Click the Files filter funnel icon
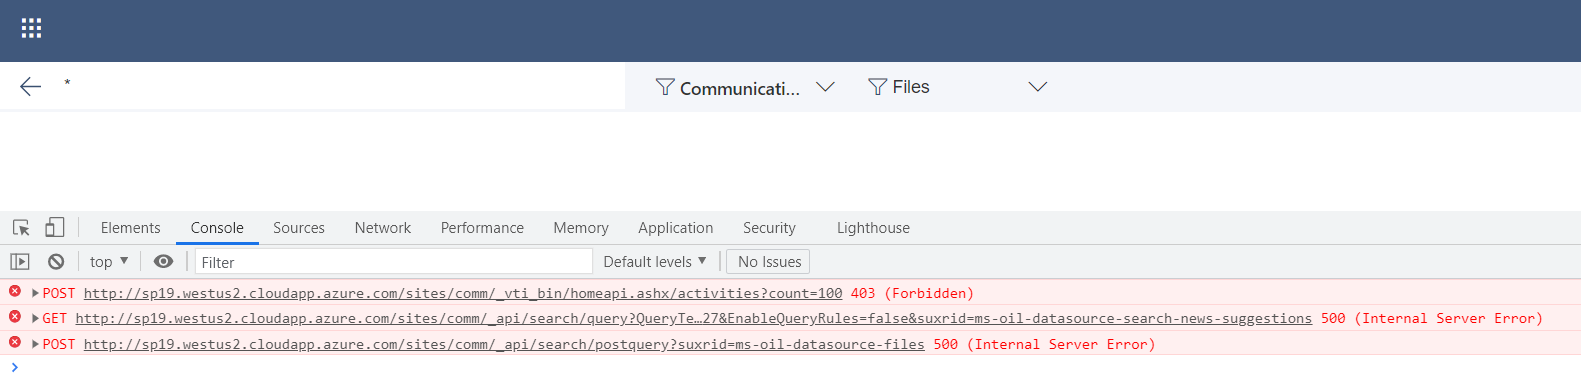Image resolution: width=1581 pixels, height=388 pixels. (877, 87)
